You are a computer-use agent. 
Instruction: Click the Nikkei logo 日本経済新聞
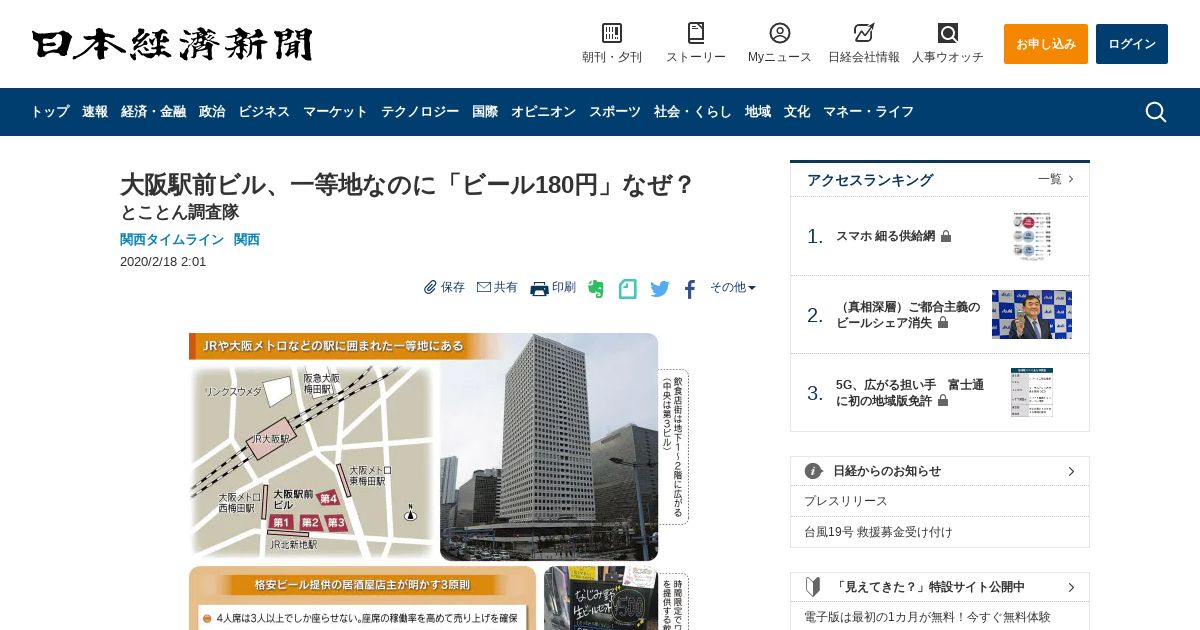172,44
